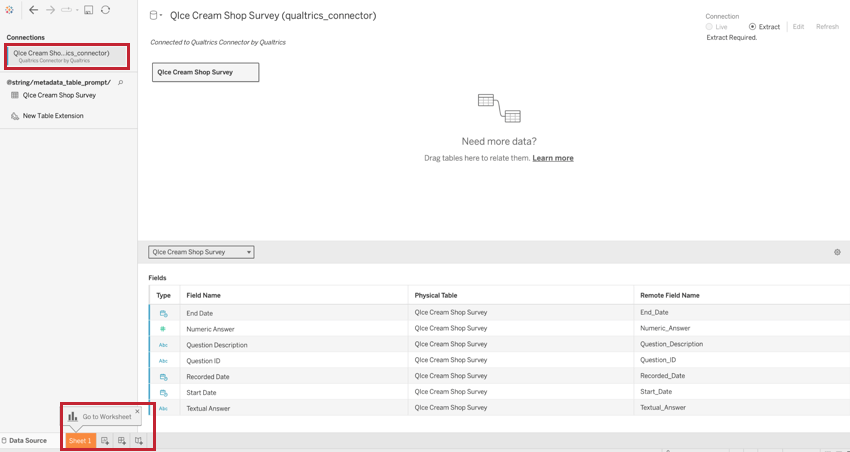Click the Tableau logo icon
Viewport: 850px width, 452px height.
(x=9, y=10)
